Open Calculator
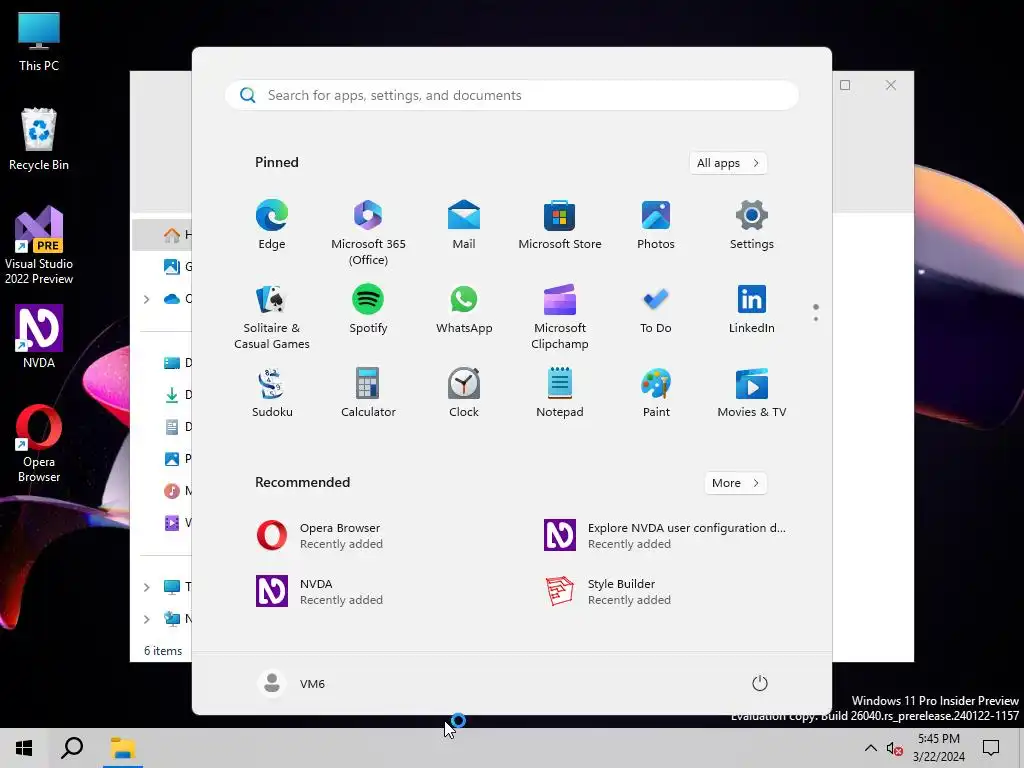The image size is (1024, 768). pyautogui.click(x=368, y=393)
